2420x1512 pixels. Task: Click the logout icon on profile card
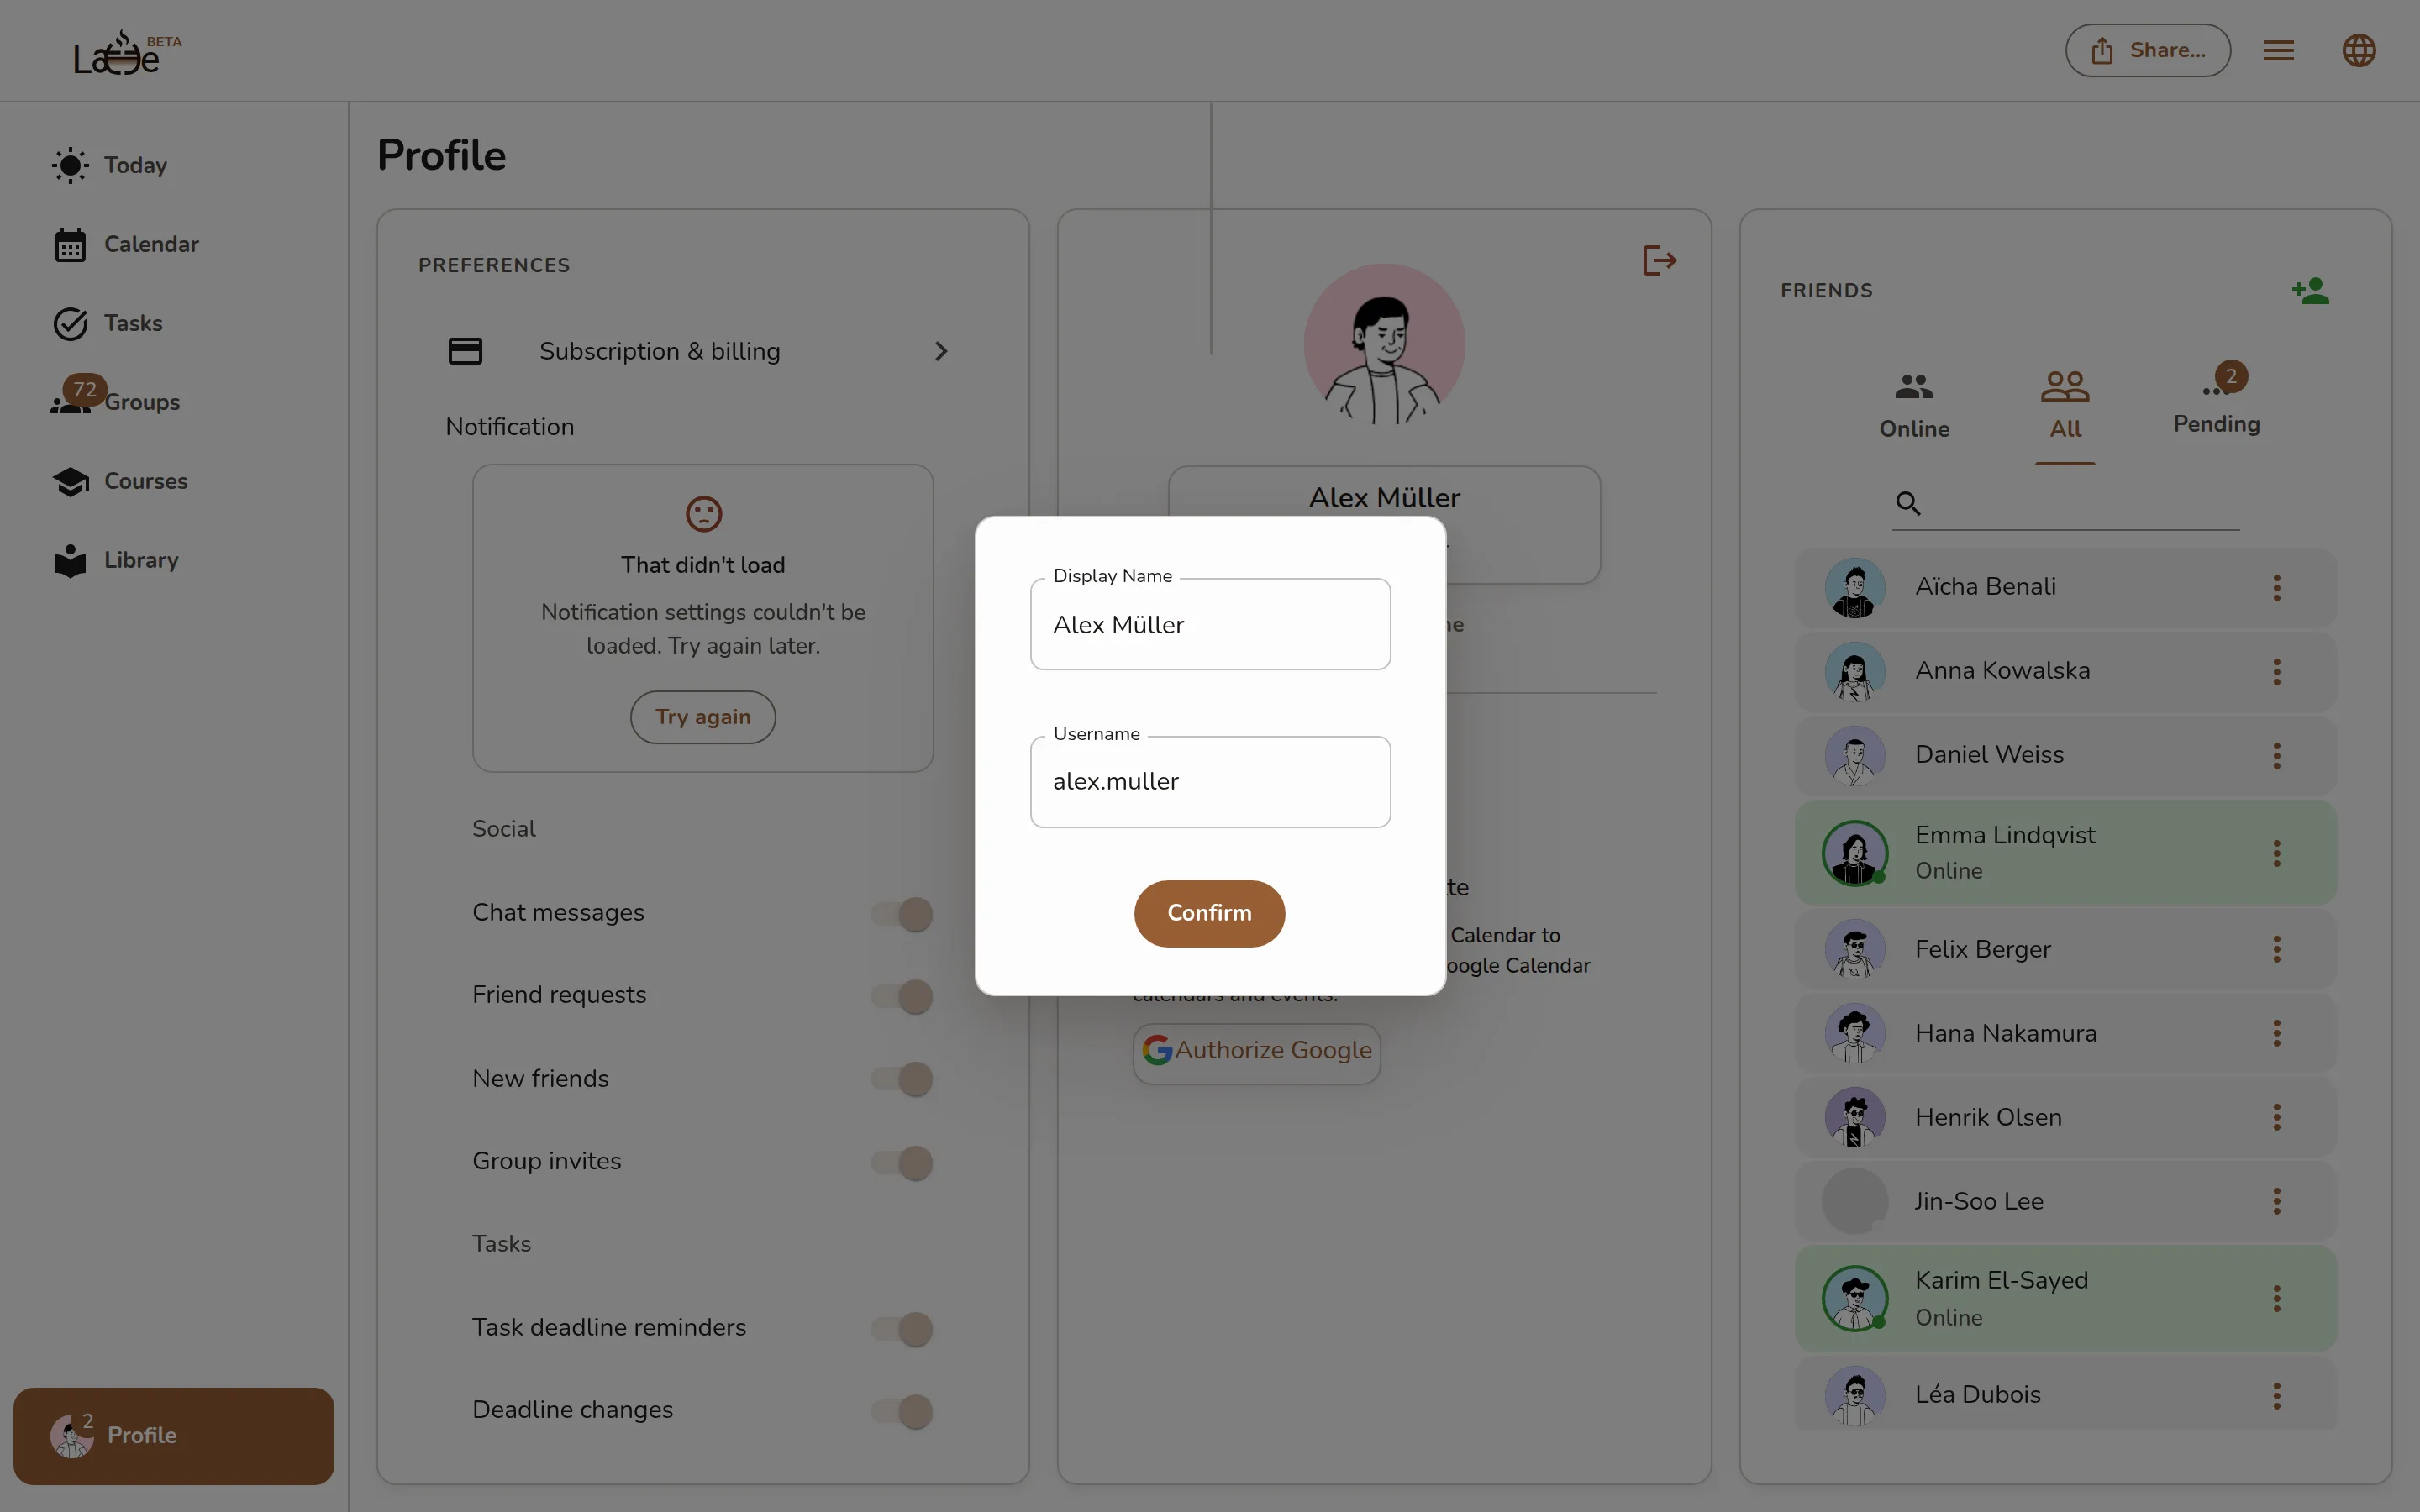[1659, 261]
